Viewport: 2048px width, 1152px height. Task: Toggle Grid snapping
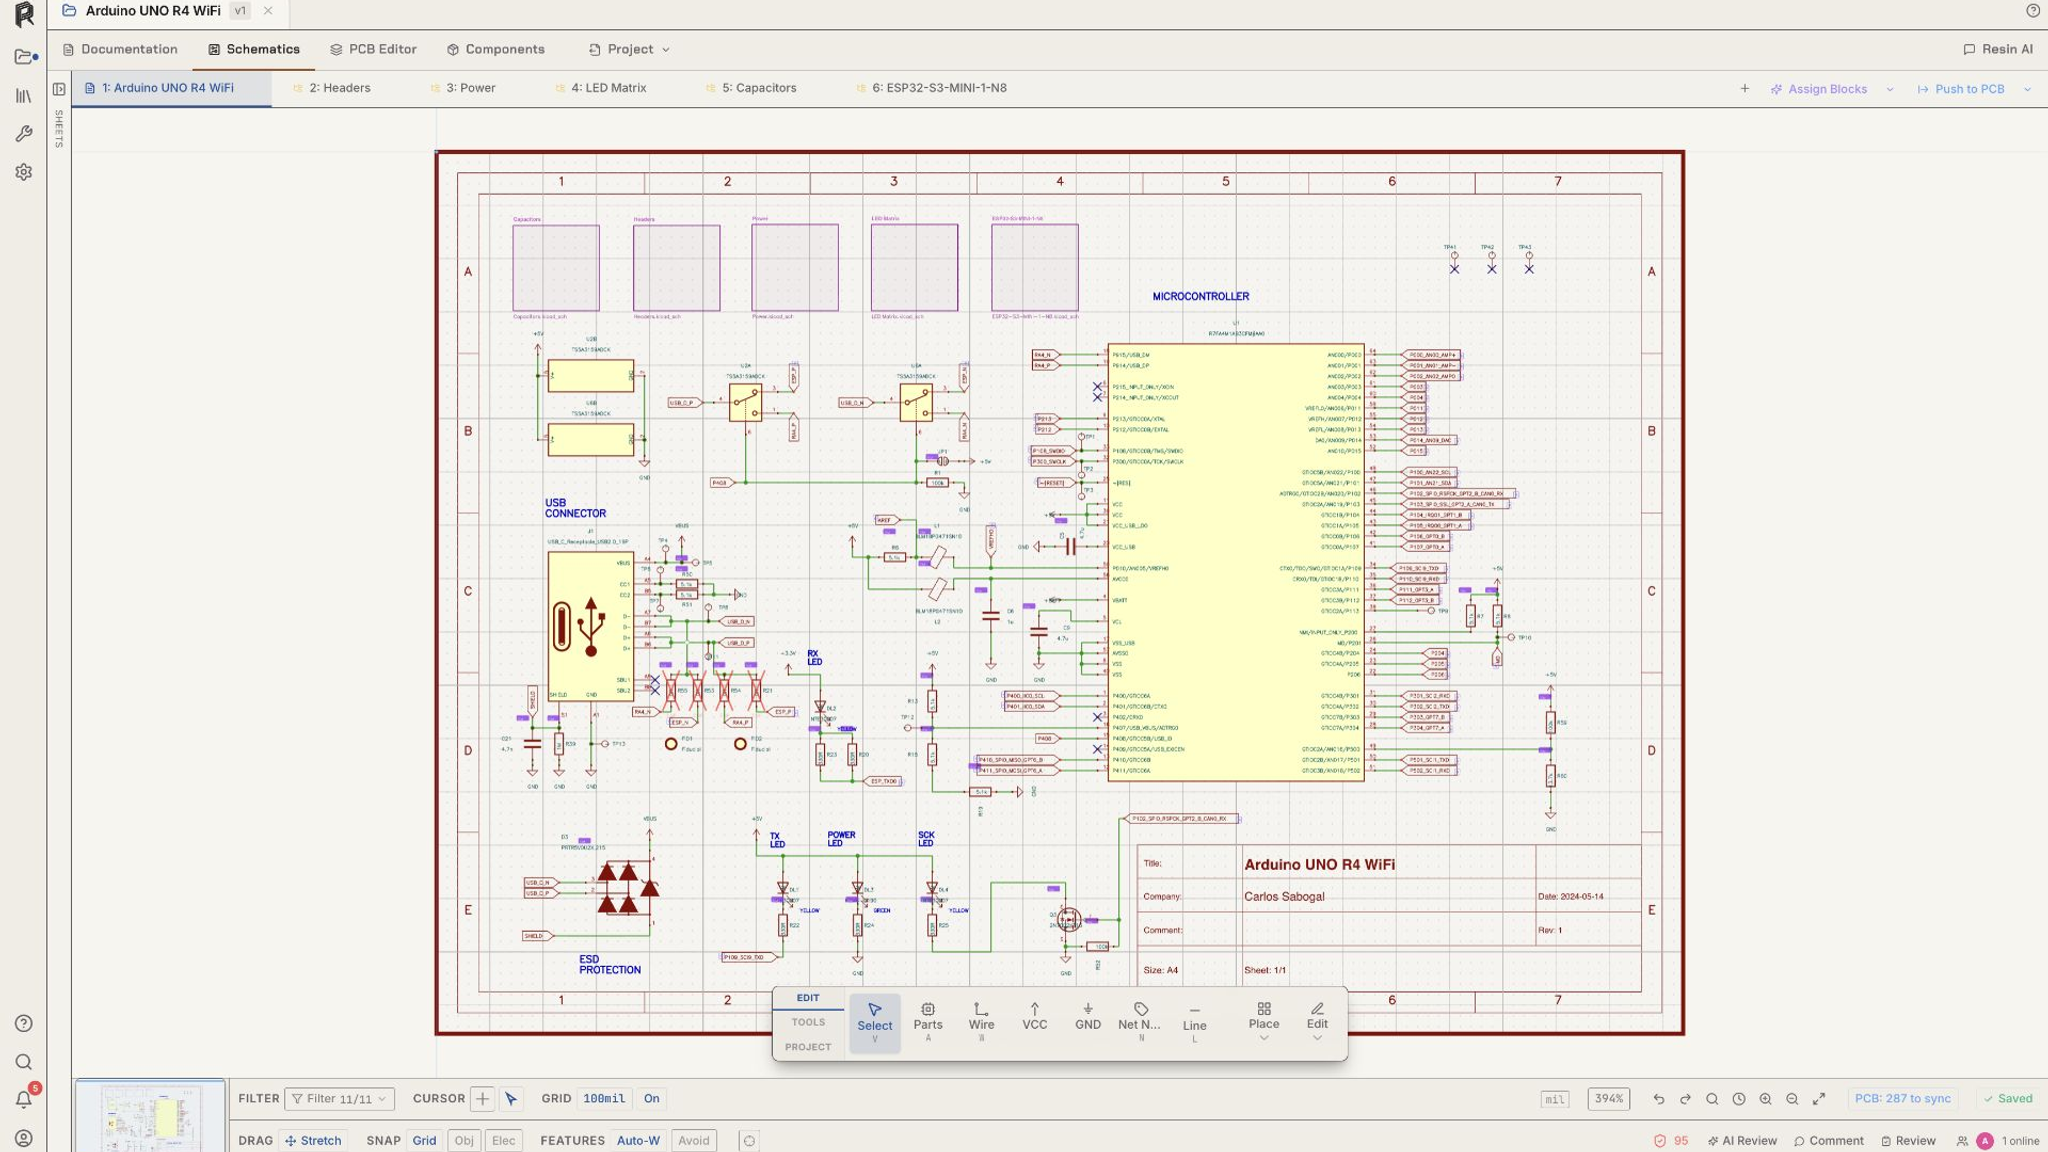point(424,1141)
